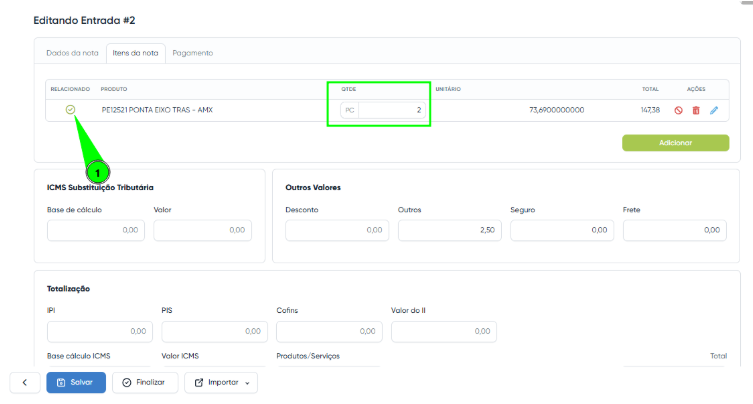Open the Pagamento tab
Screen dimensions: 753x404
[192, 53]
